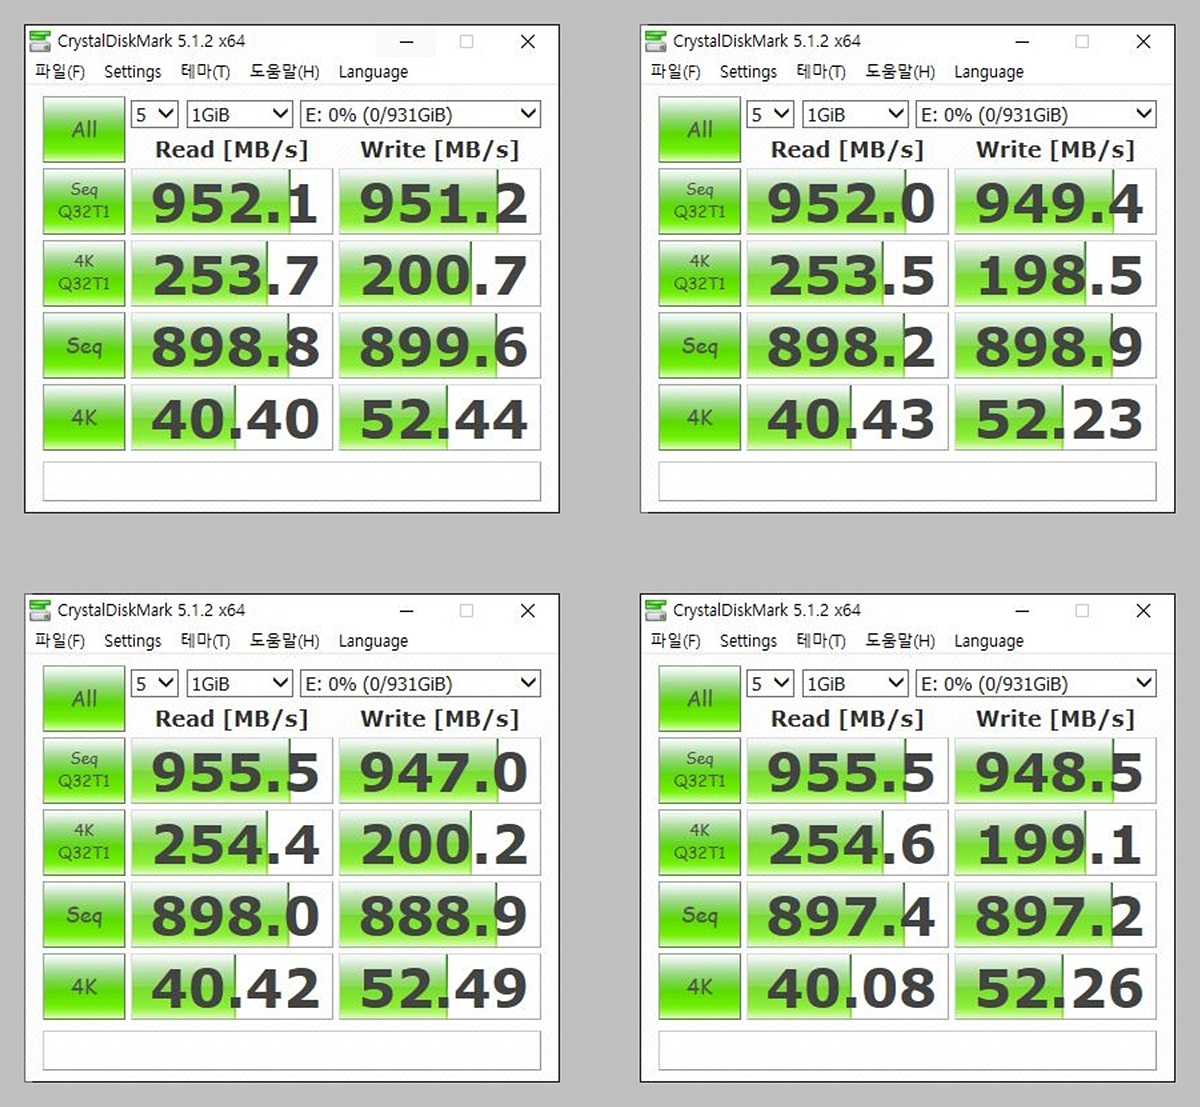This screenshot has height=1107, width=1200.
Task: Open E: drive dropdown in bottom-left window
Action: [x=420, y=683]
